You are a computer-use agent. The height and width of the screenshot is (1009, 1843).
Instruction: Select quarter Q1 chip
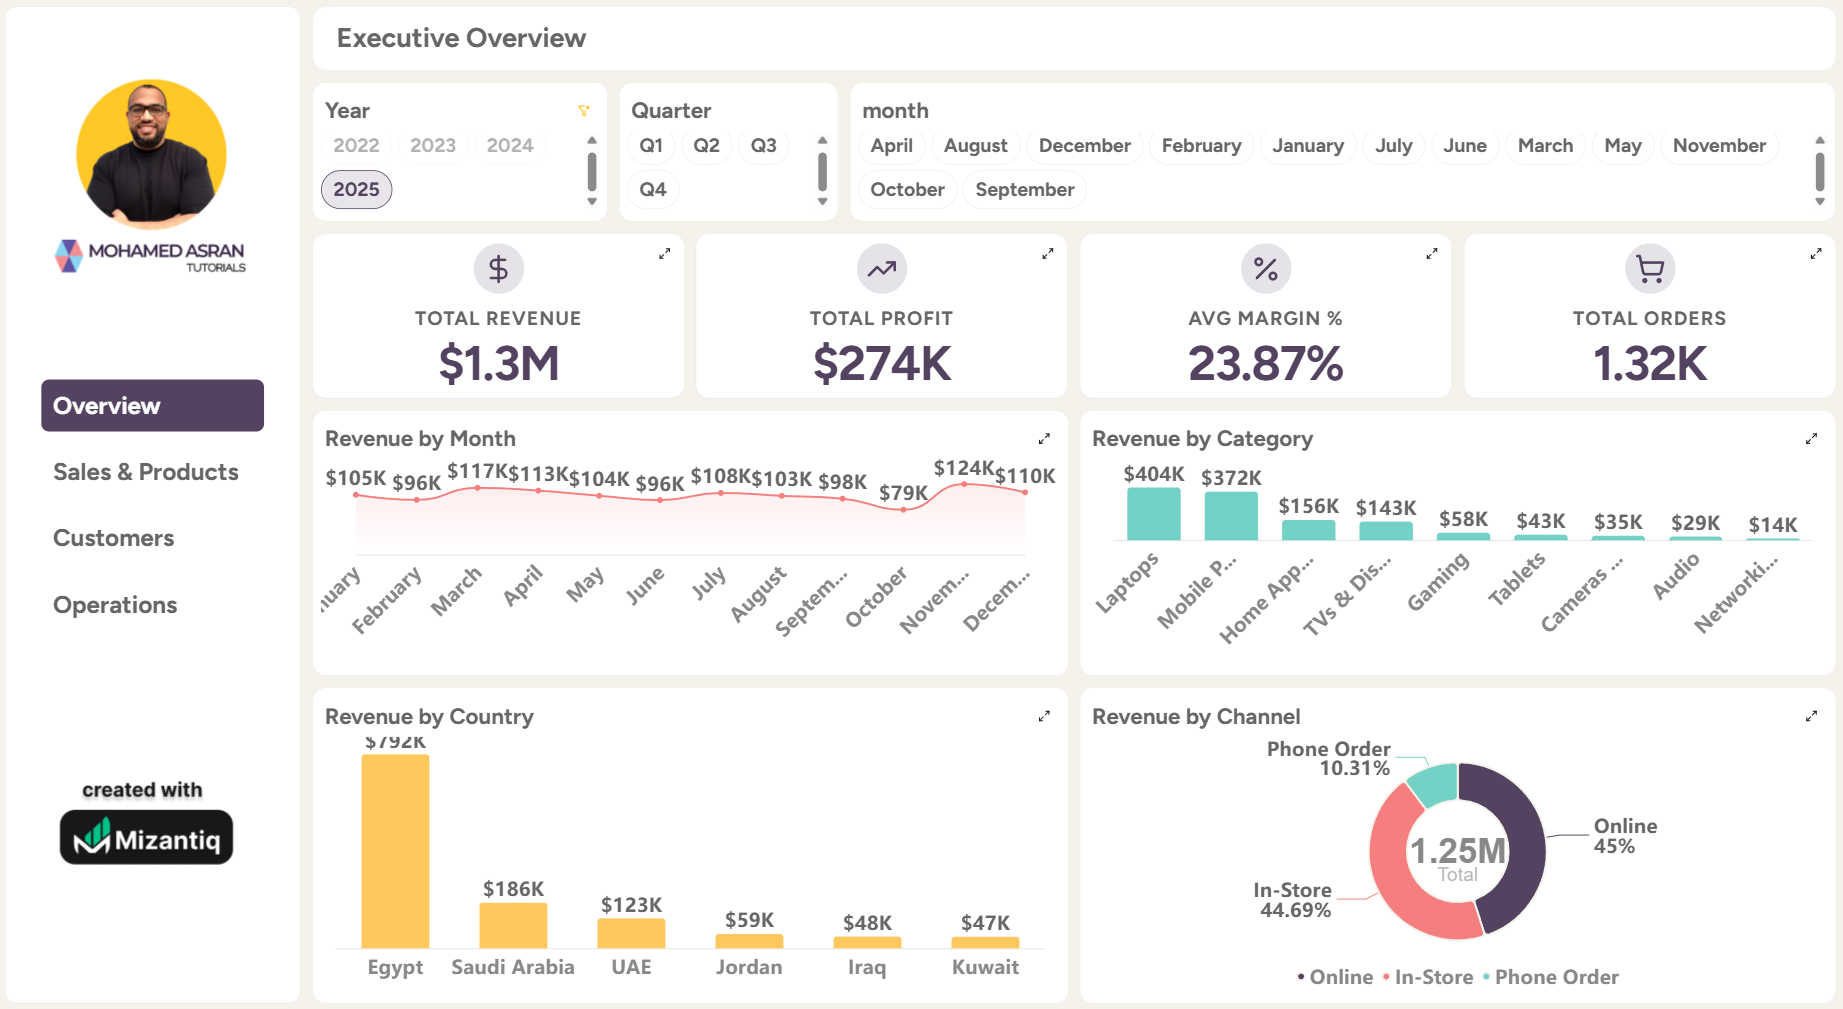(651, 145)
